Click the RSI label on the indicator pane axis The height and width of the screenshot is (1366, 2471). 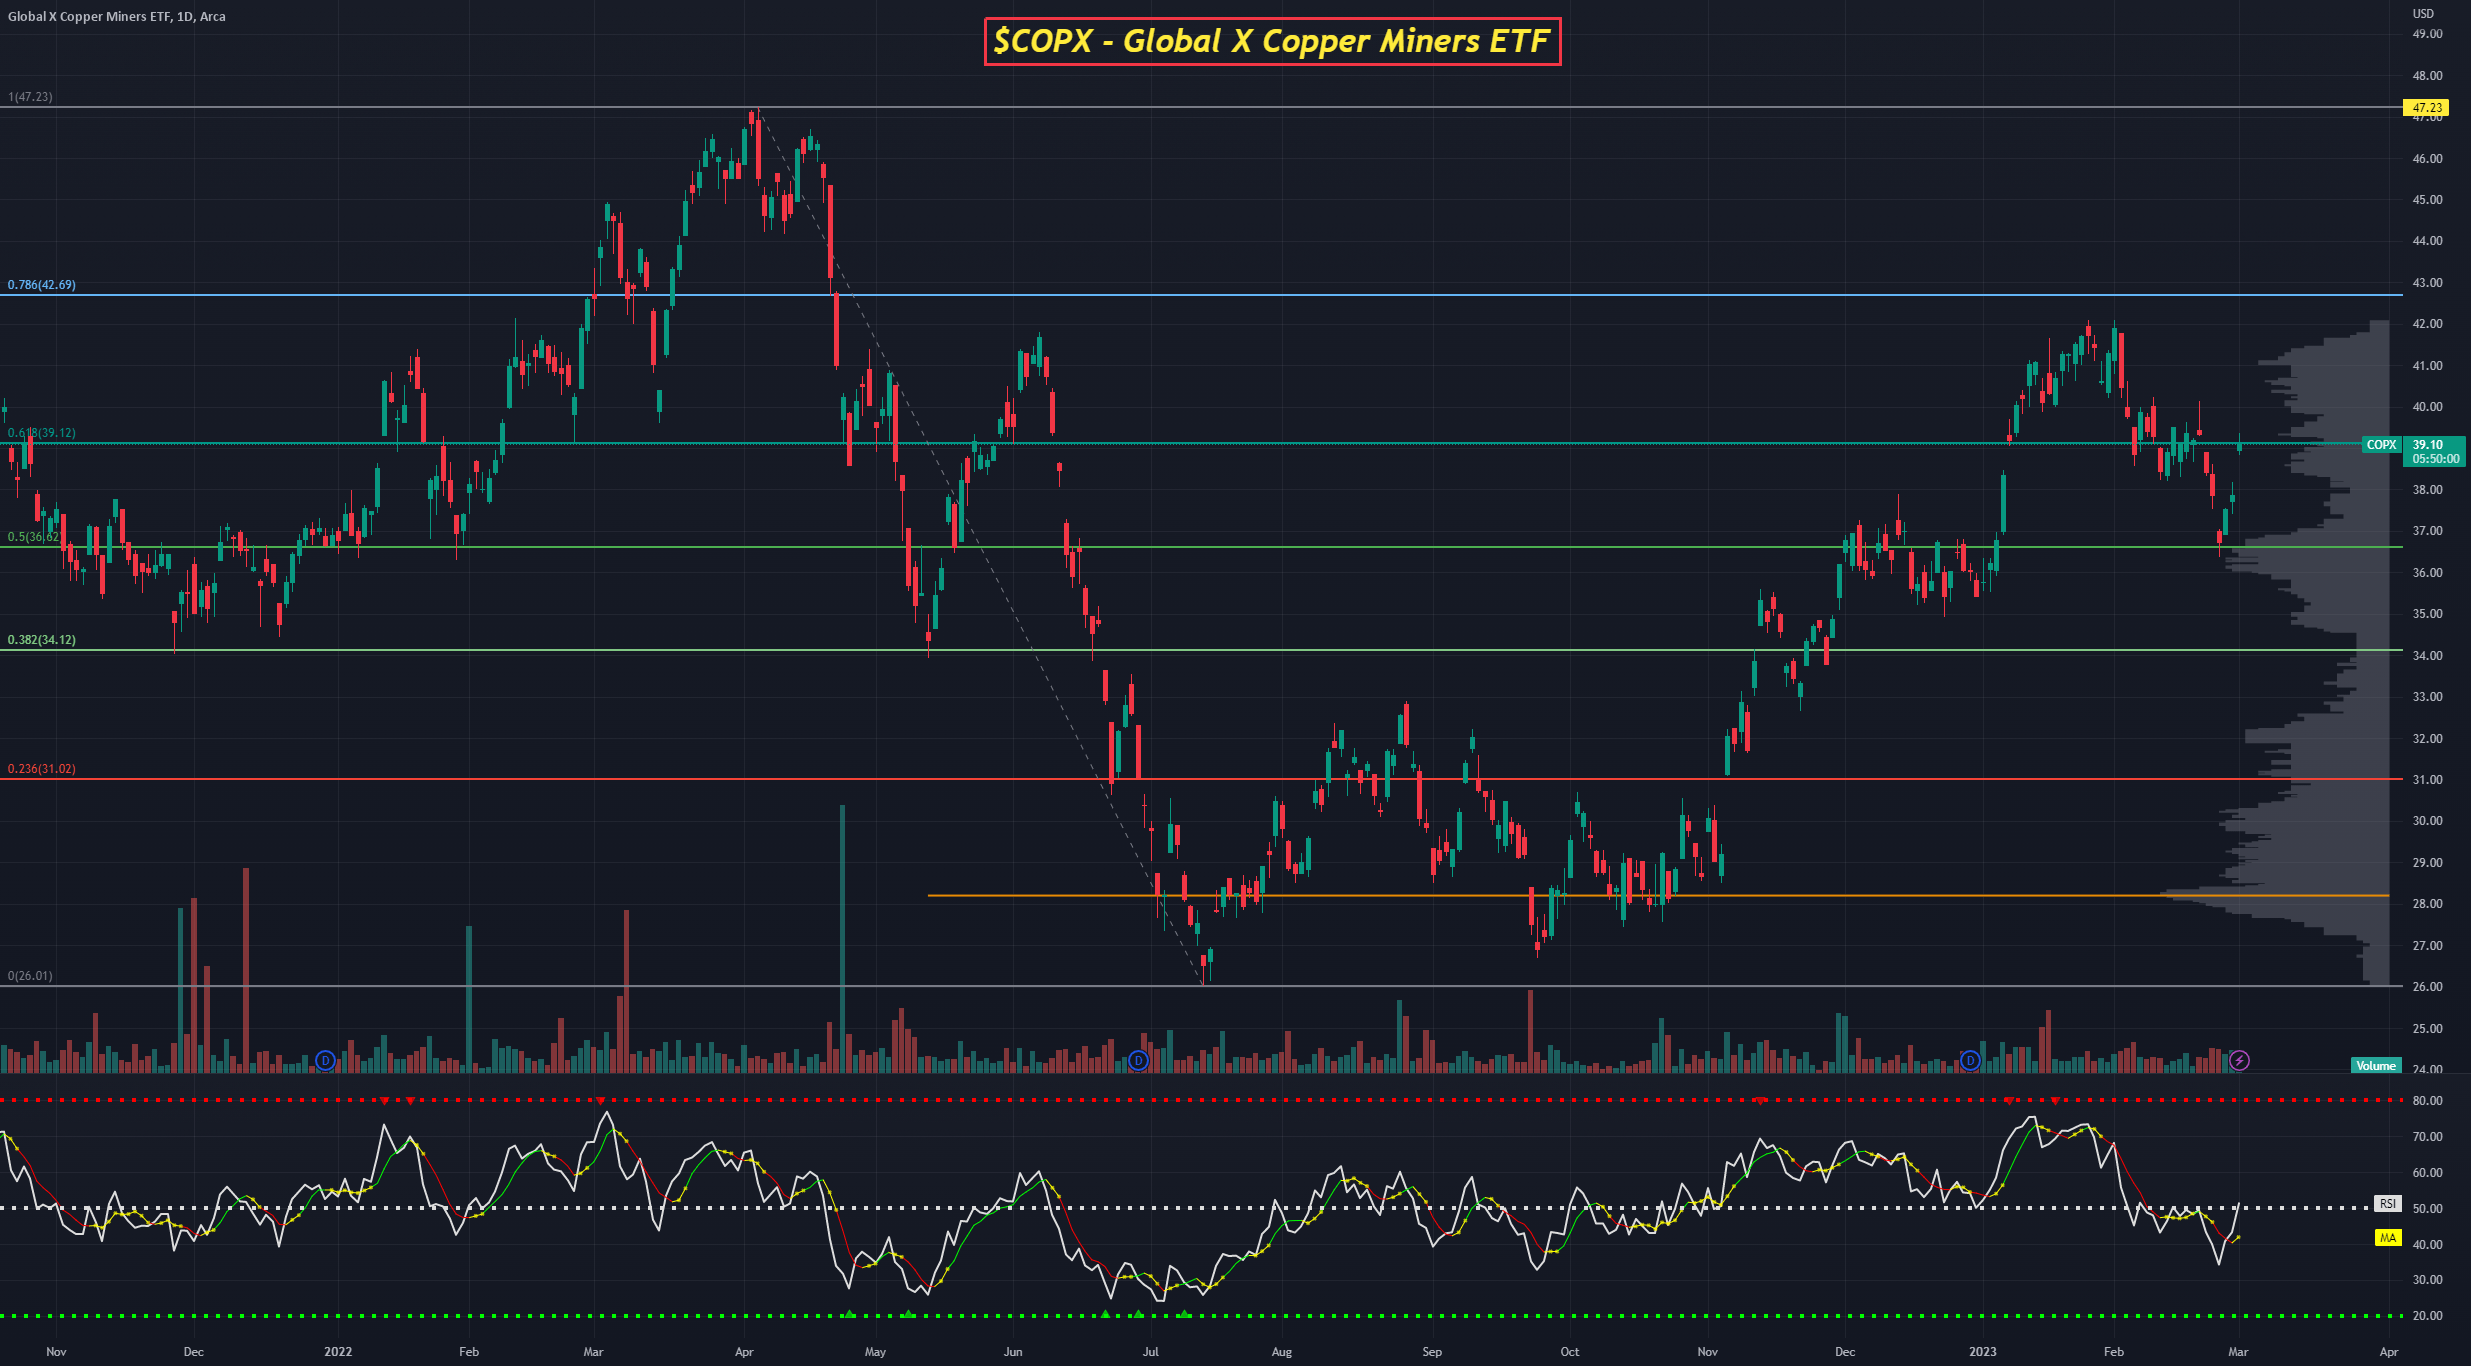(2389, 1204)
